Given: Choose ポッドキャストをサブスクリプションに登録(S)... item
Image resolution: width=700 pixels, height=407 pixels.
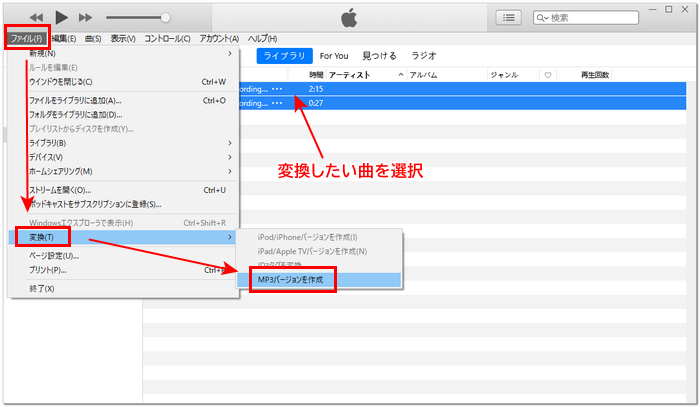Looking at the screenshot, I should 123,204.
